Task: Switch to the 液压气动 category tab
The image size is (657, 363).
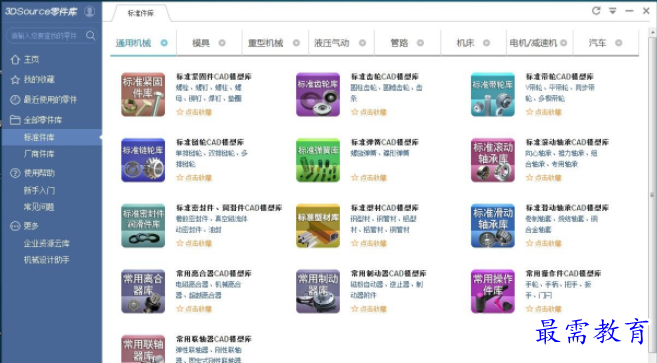Action: pos(341,43)
